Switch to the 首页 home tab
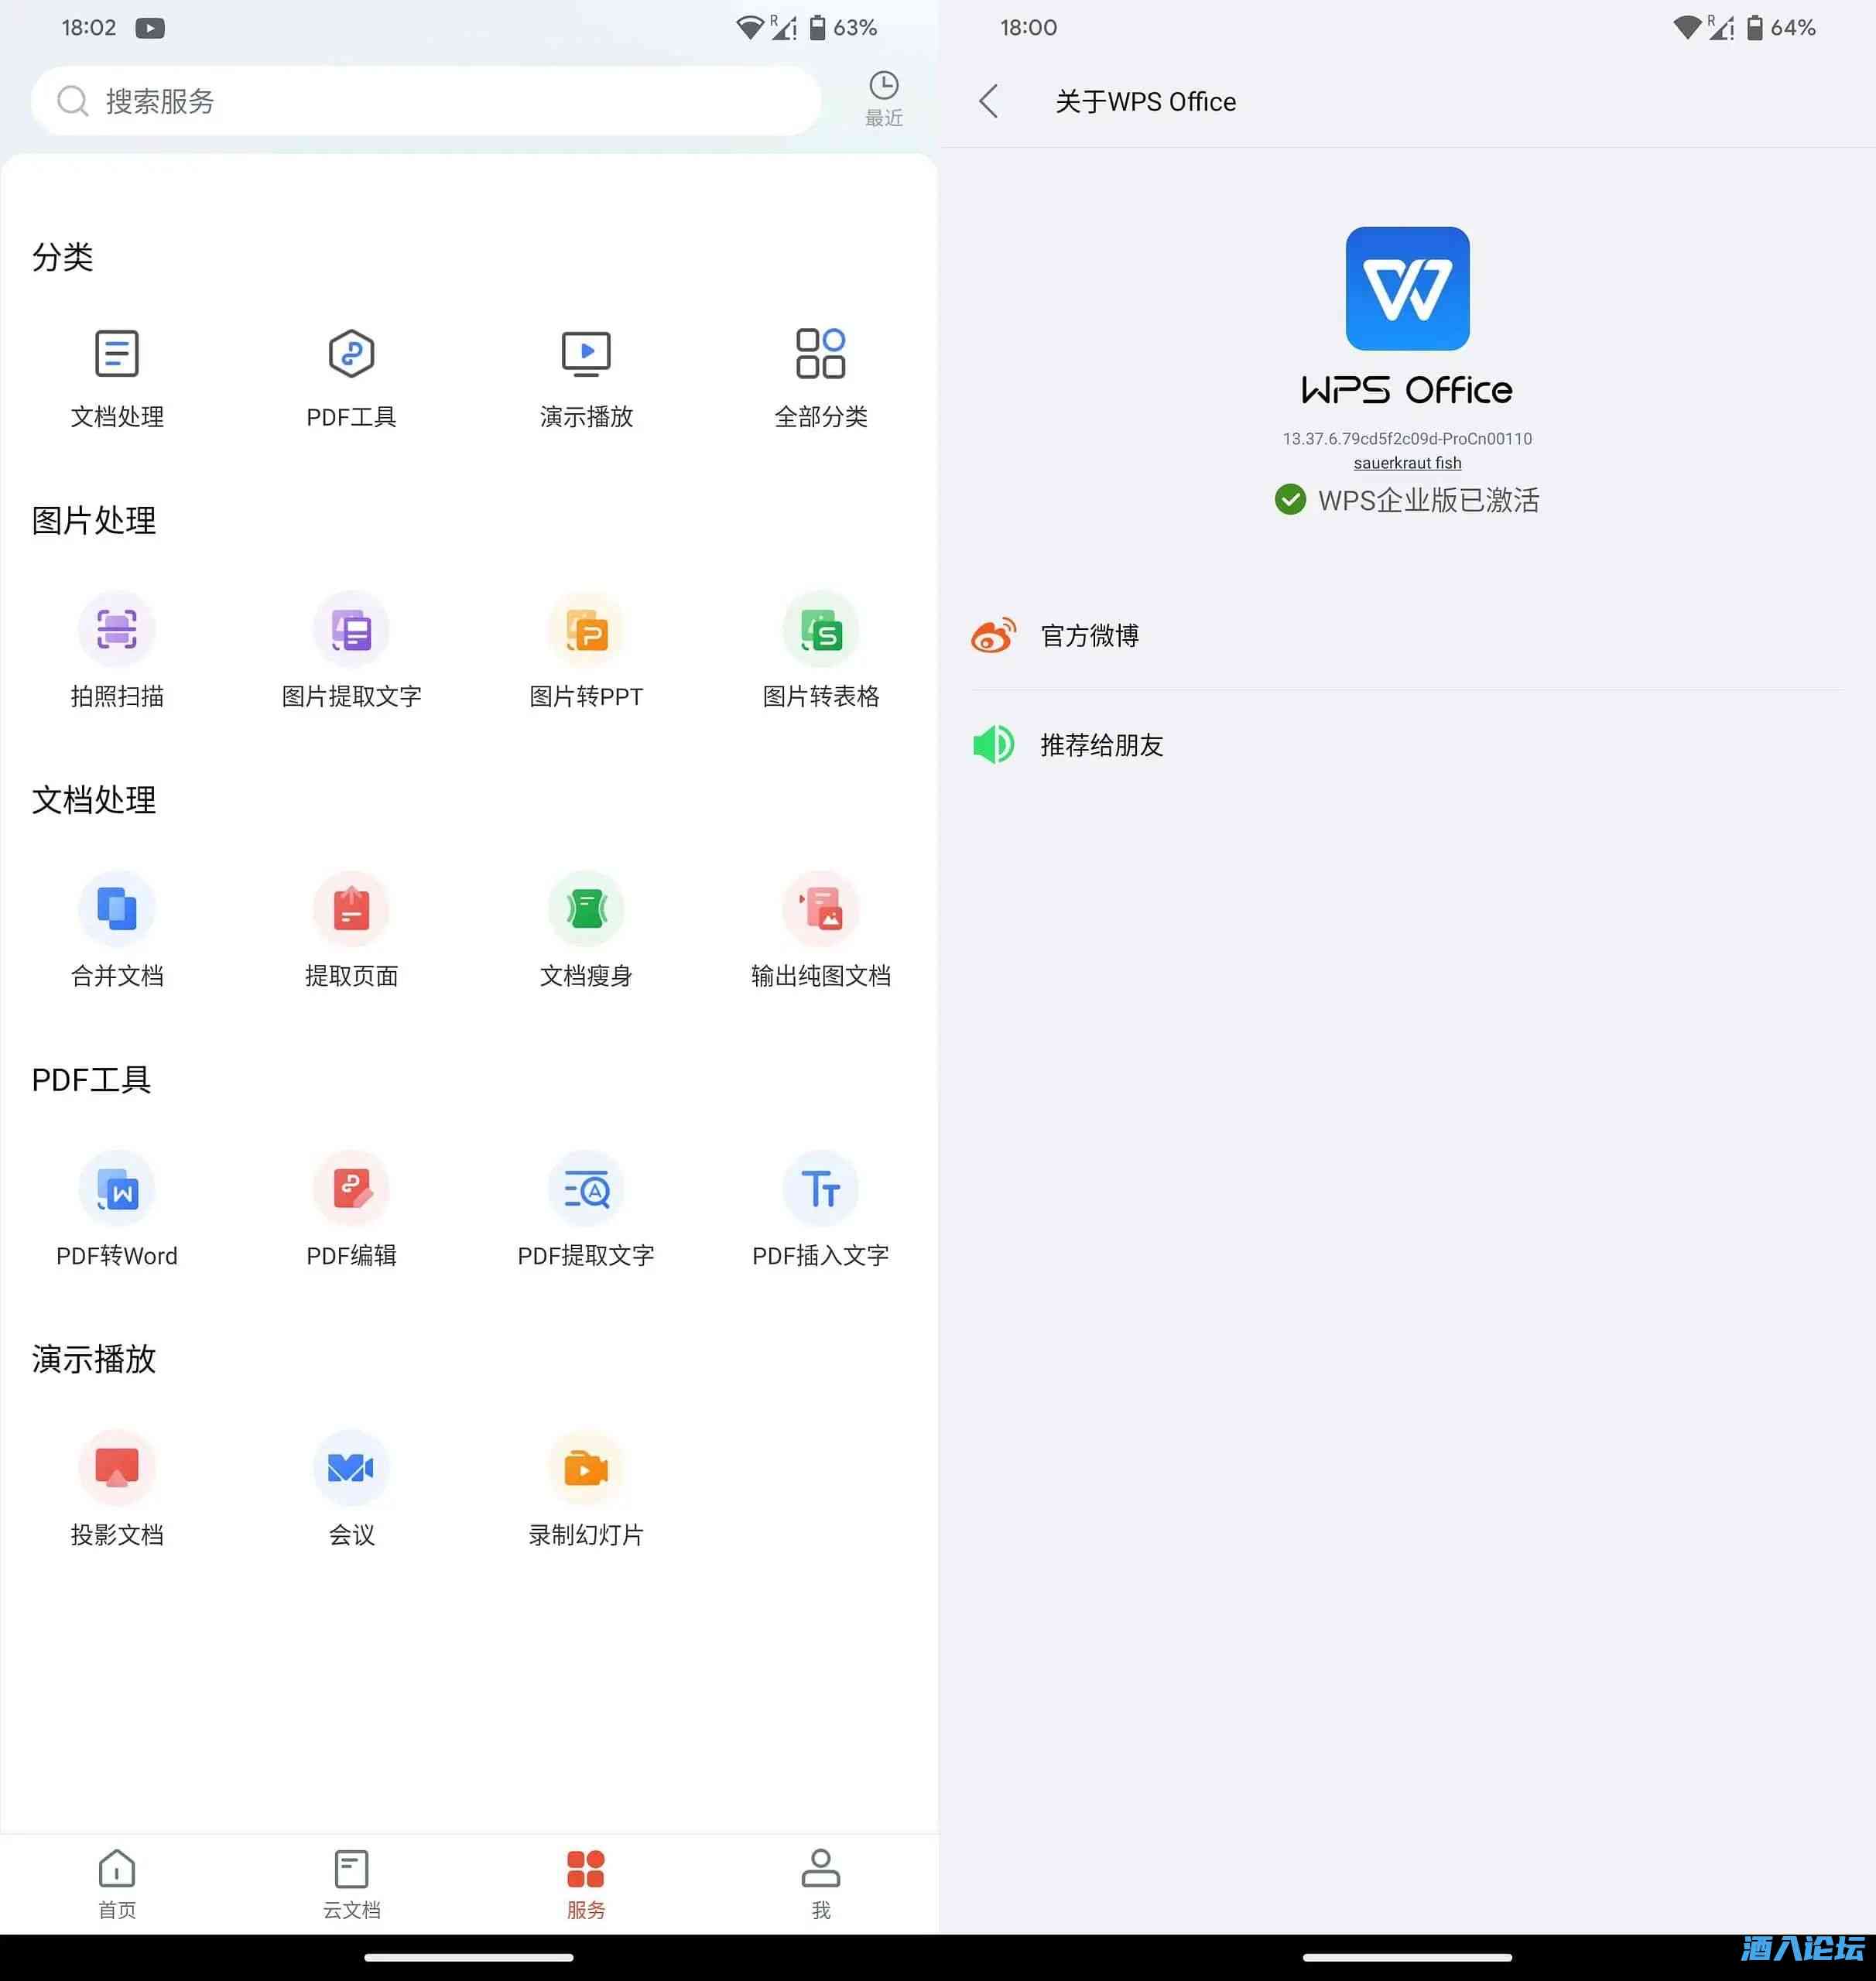1876x1981 pixels. tap(117, 1883)
